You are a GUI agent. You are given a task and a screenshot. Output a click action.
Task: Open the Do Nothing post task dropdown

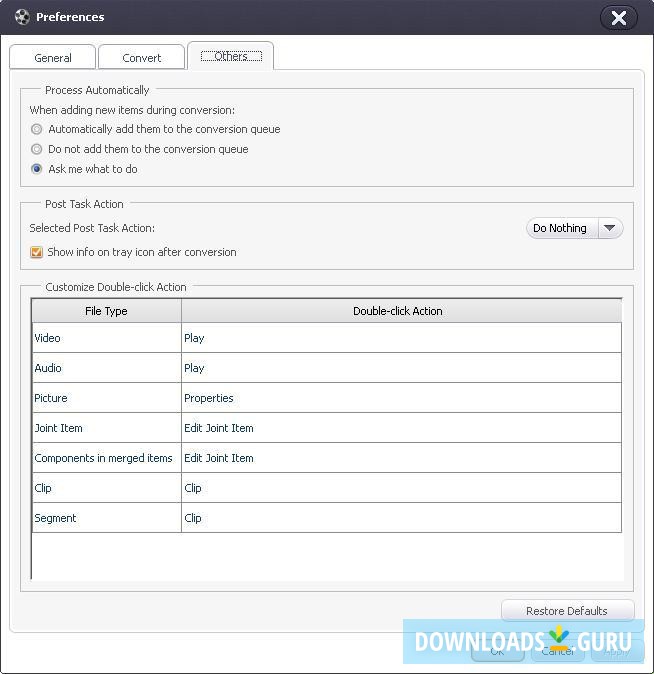pos(574,228)
